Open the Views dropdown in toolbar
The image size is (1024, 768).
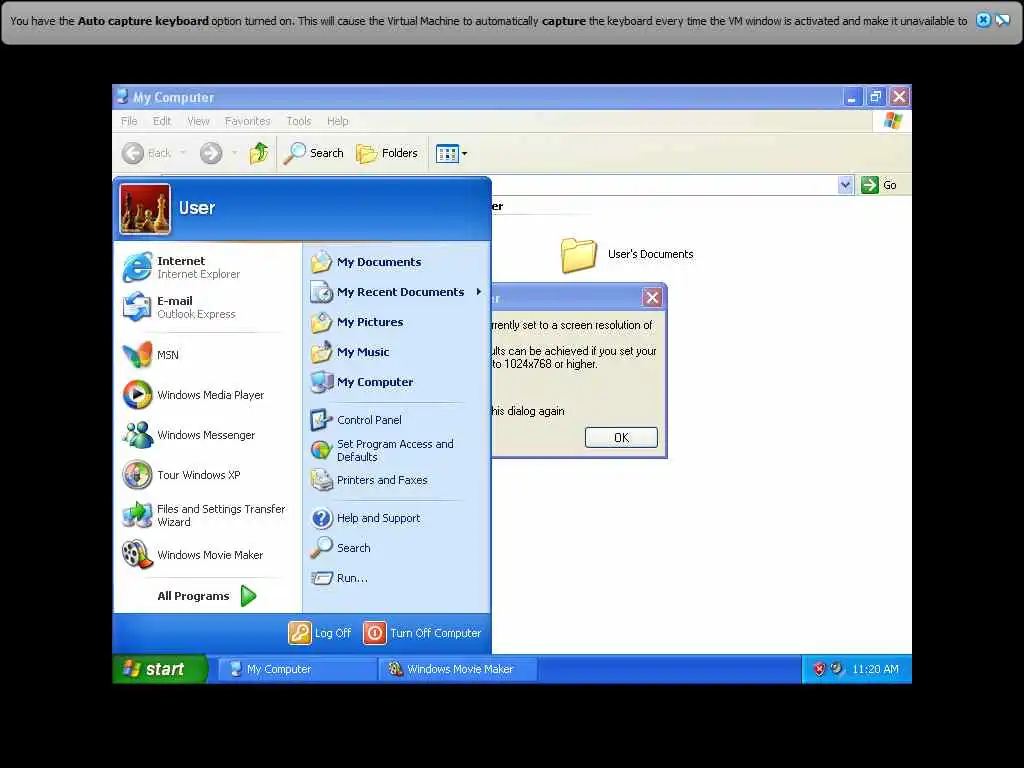pos(451,153)
